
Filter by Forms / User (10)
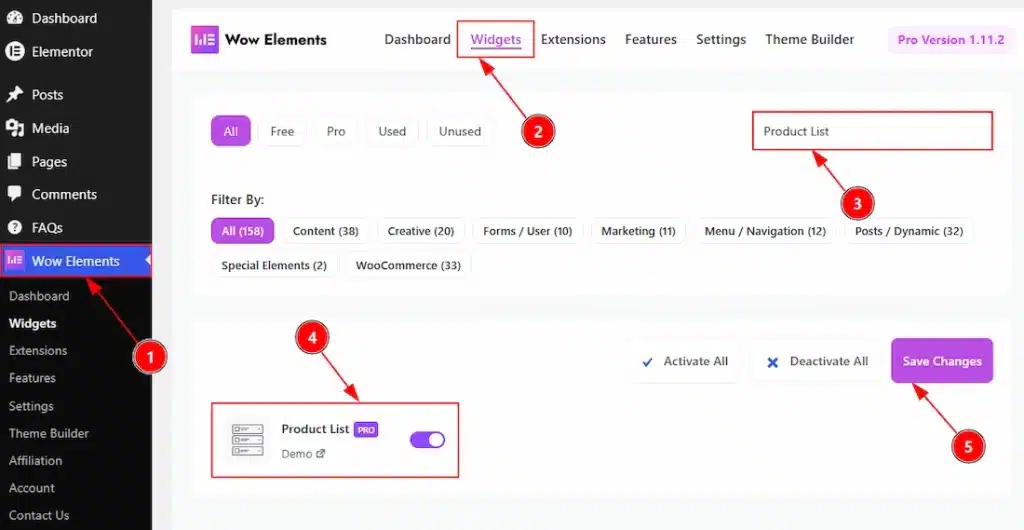tap(528, 231)
